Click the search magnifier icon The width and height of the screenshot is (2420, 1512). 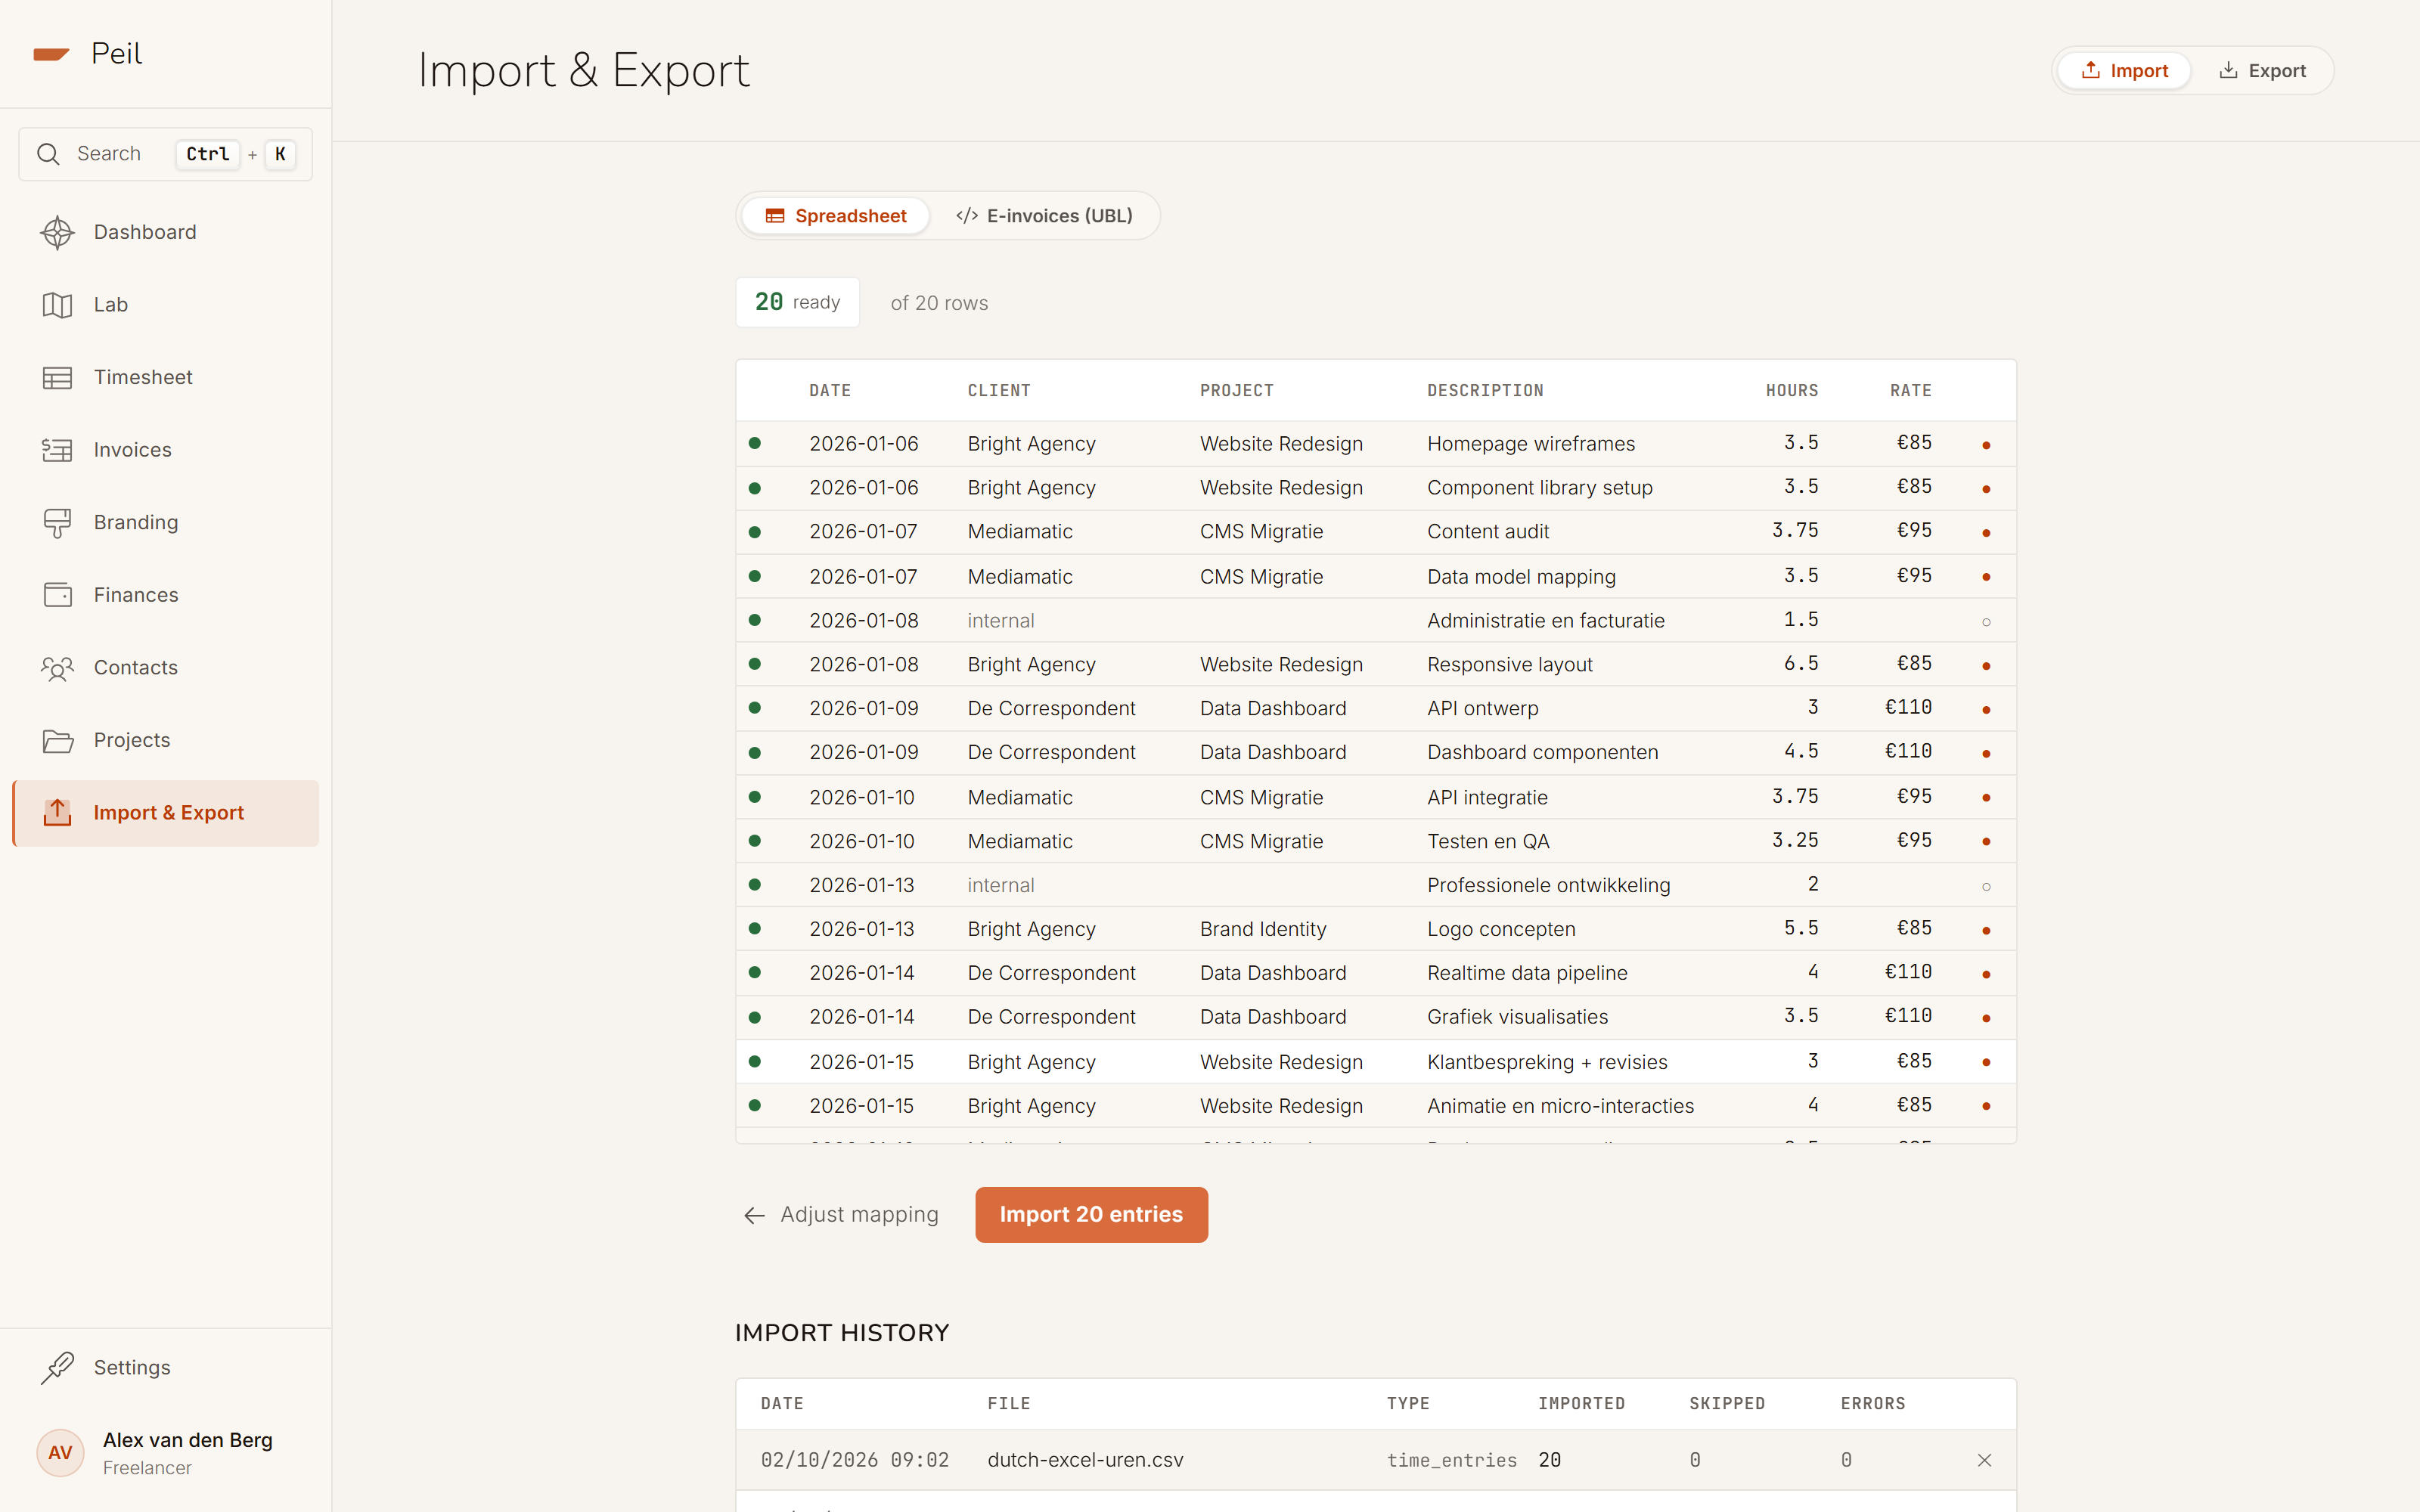48,154
